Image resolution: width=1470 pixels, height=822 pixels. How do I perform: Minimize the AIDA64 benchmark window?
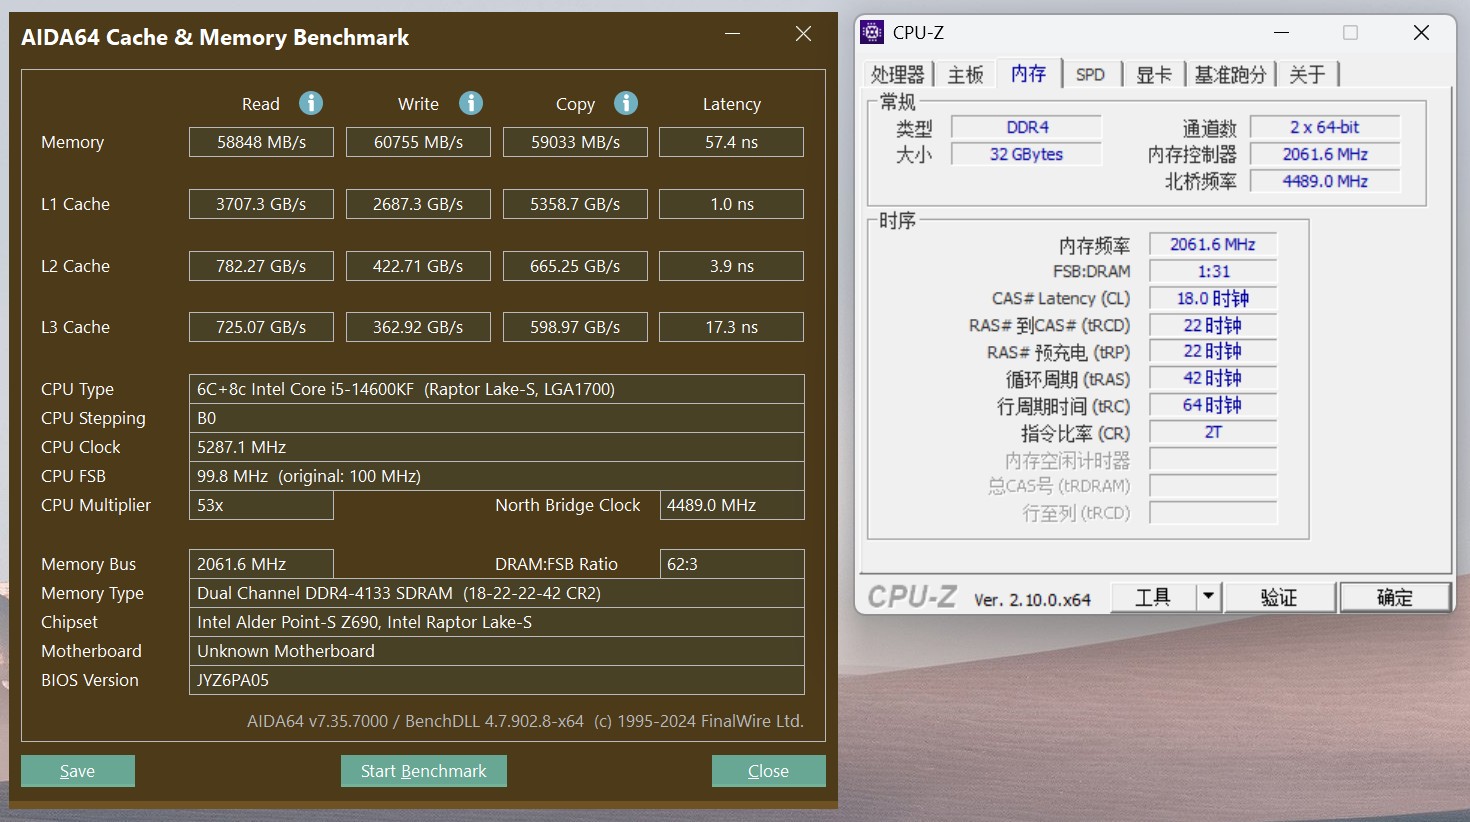(x=733, y=34)
